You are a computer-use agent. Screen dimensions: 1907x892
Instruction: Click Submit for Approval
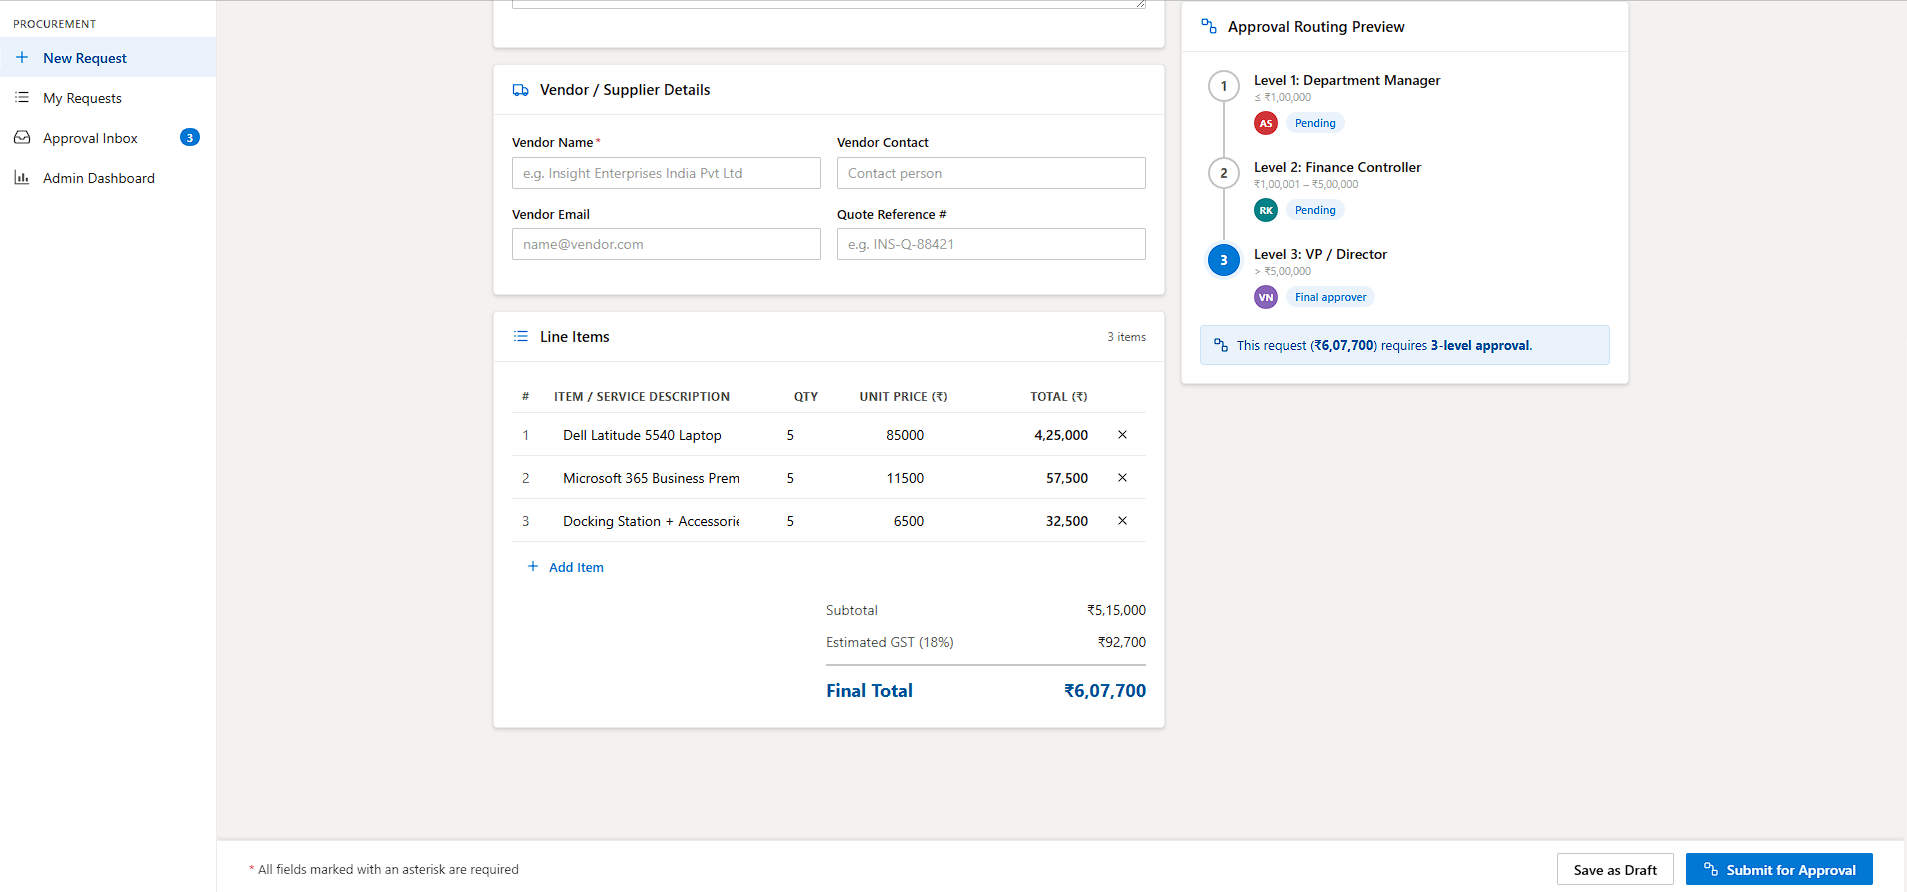(1779, 870)
